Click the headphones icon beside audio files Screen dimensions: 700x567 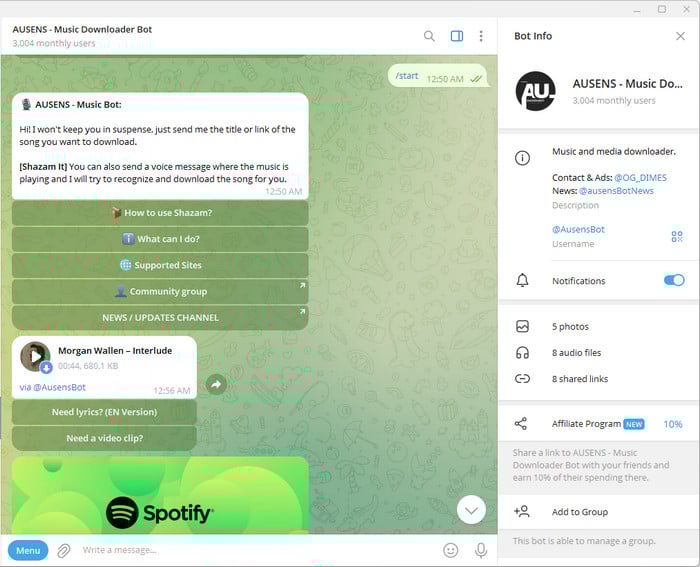tap(522, 353)
